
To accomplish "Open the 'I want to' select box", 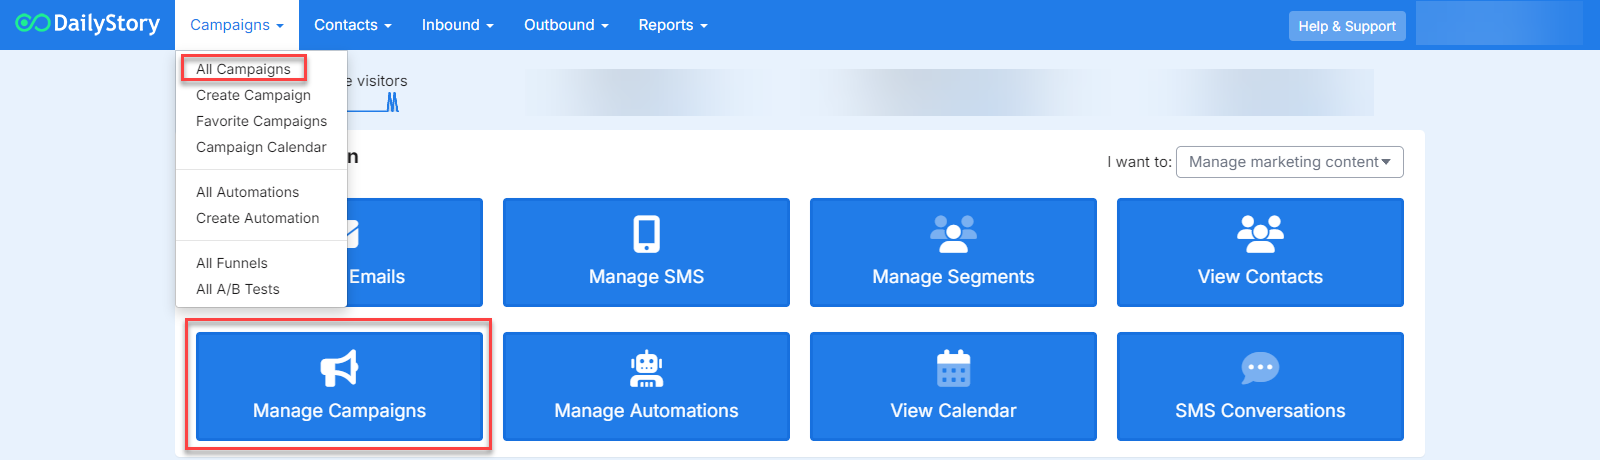I will tap(1289, 162).
